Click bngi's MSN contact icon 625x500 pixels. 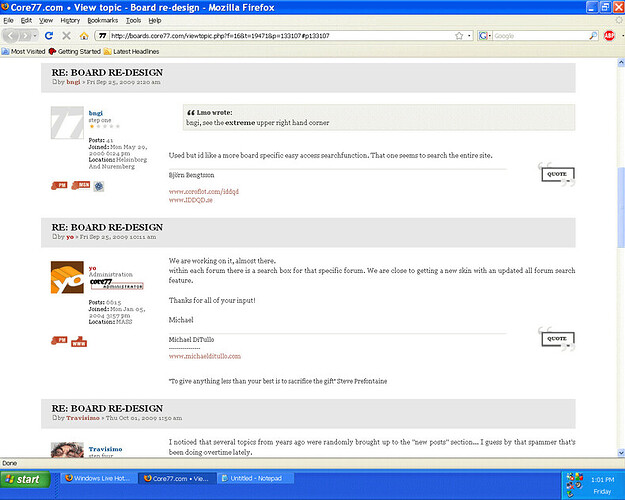point(81,185)
